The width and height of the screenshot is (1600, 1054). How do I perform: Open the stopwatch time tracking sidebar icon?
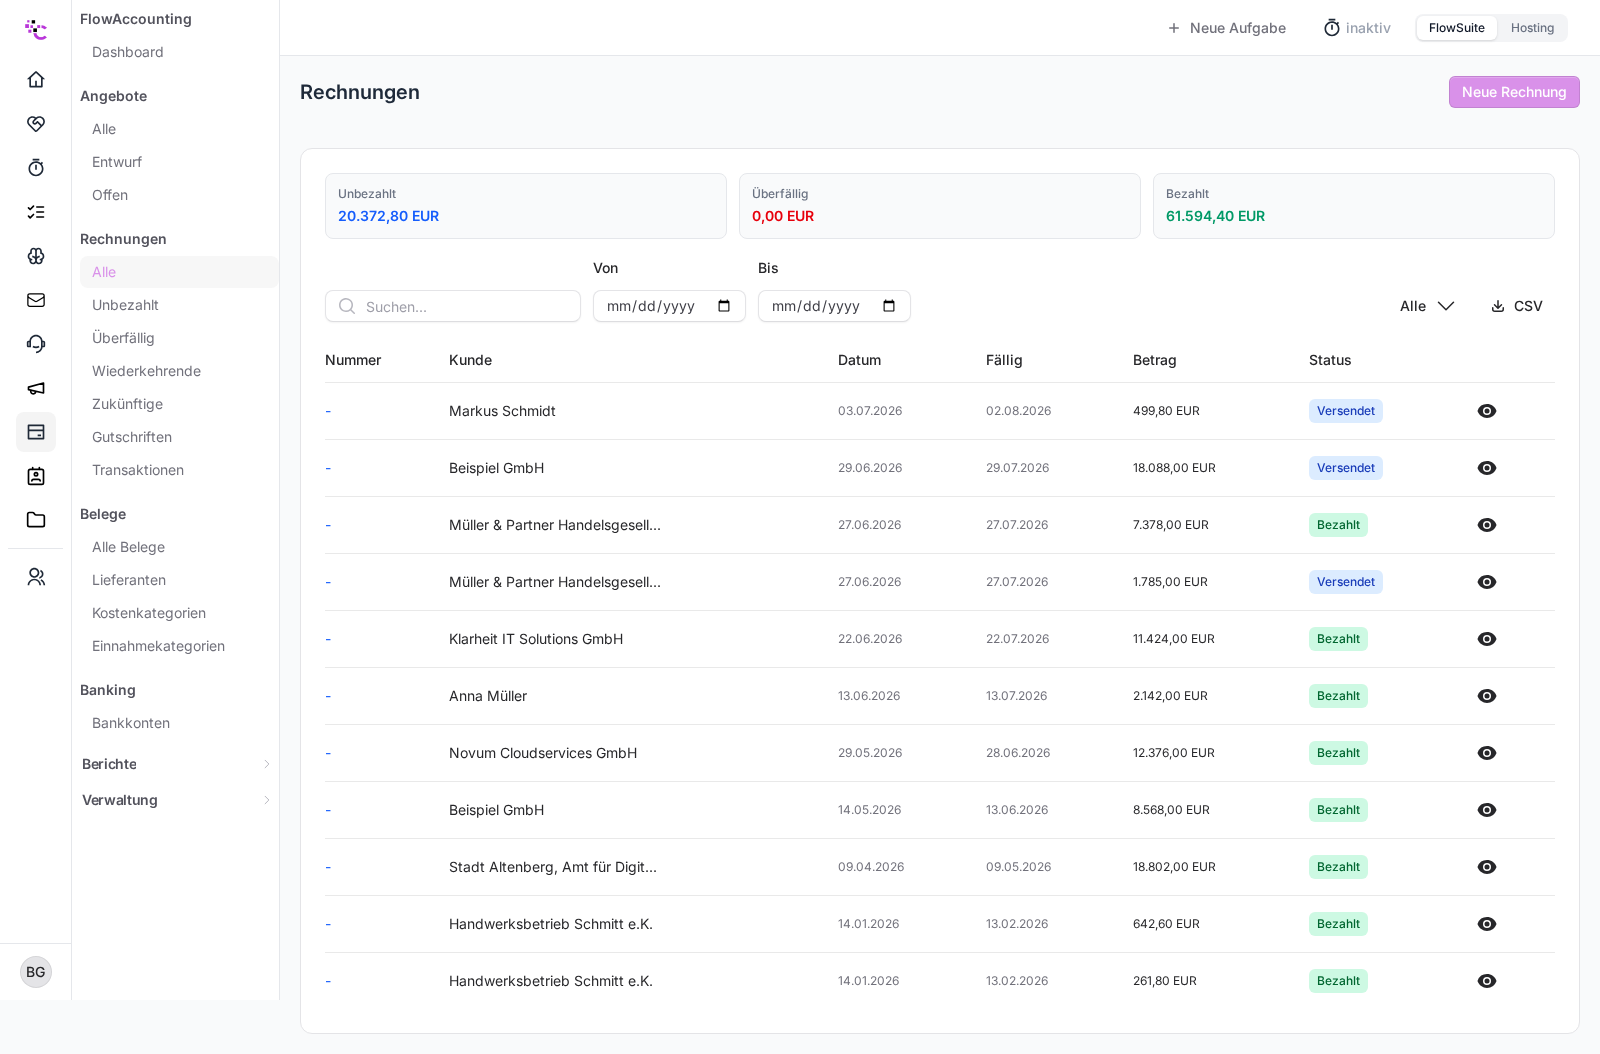tap(36, 168)
